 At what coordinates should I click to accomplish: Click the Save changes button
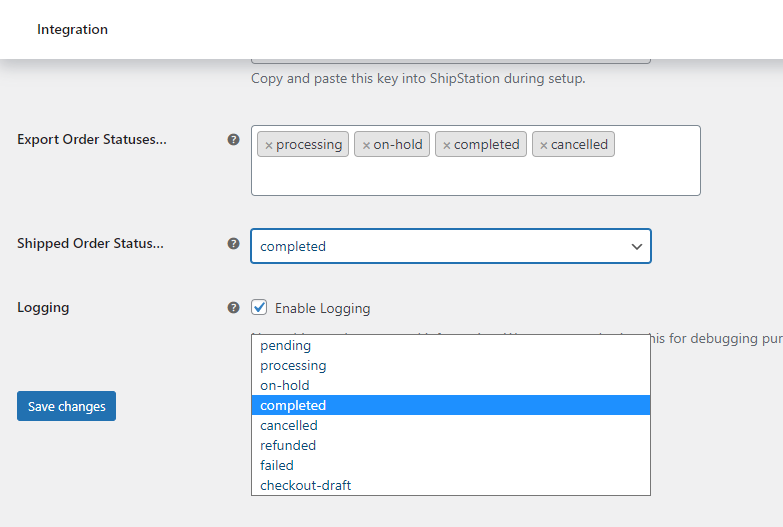click(66, 406)
